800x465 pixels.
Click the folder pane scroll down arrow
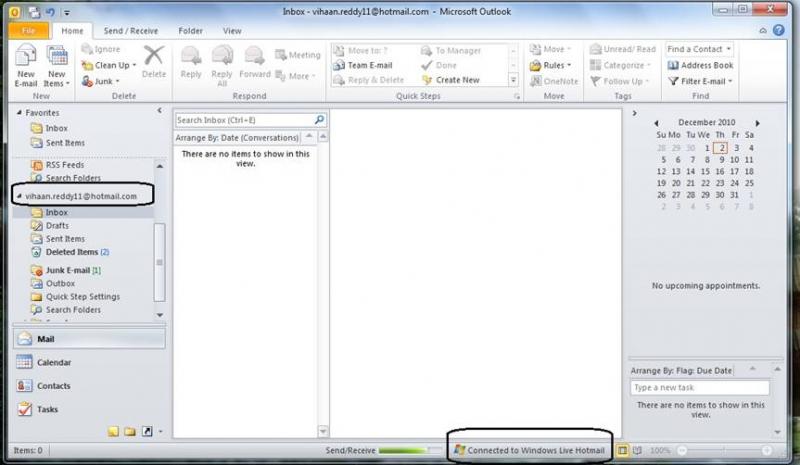160,315
